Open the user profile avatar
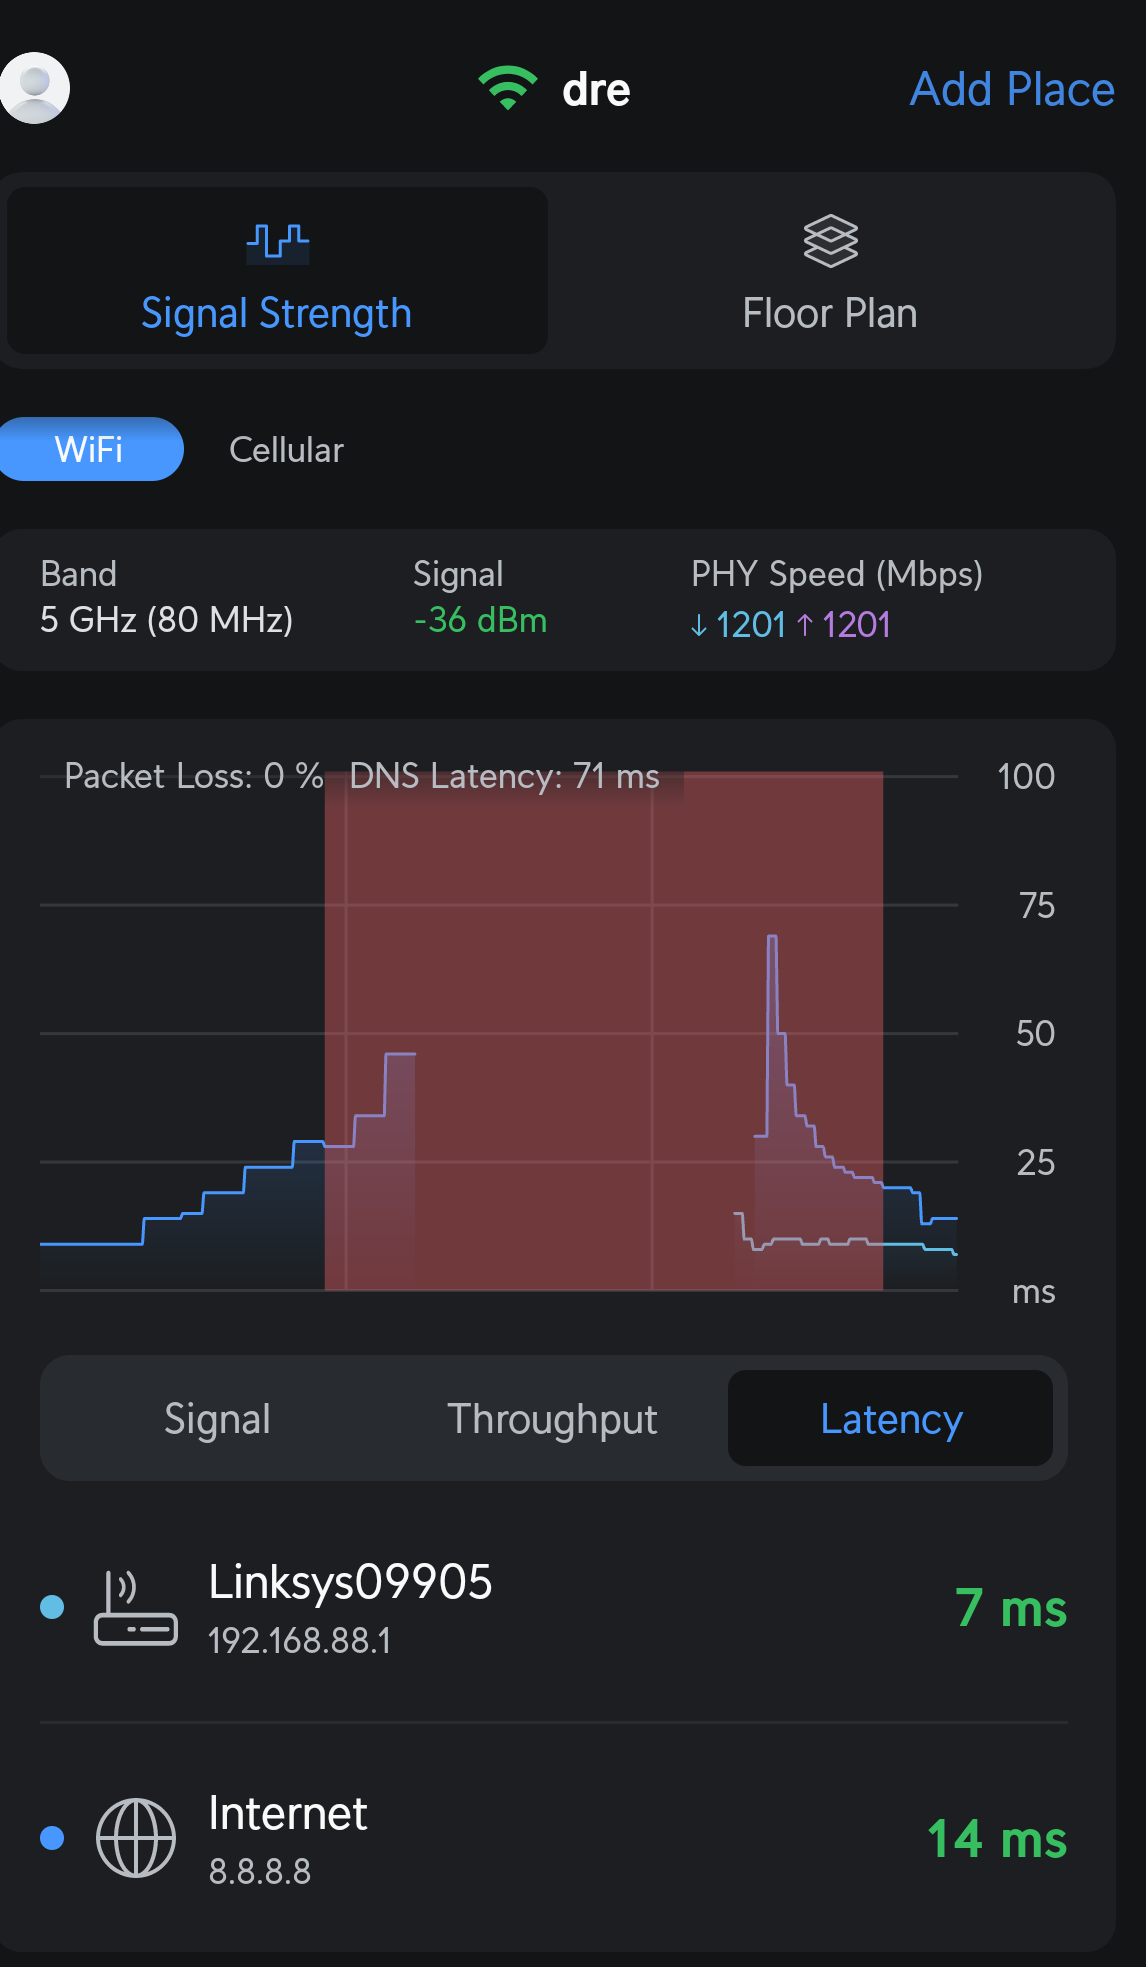 click(x=35, y=88)
